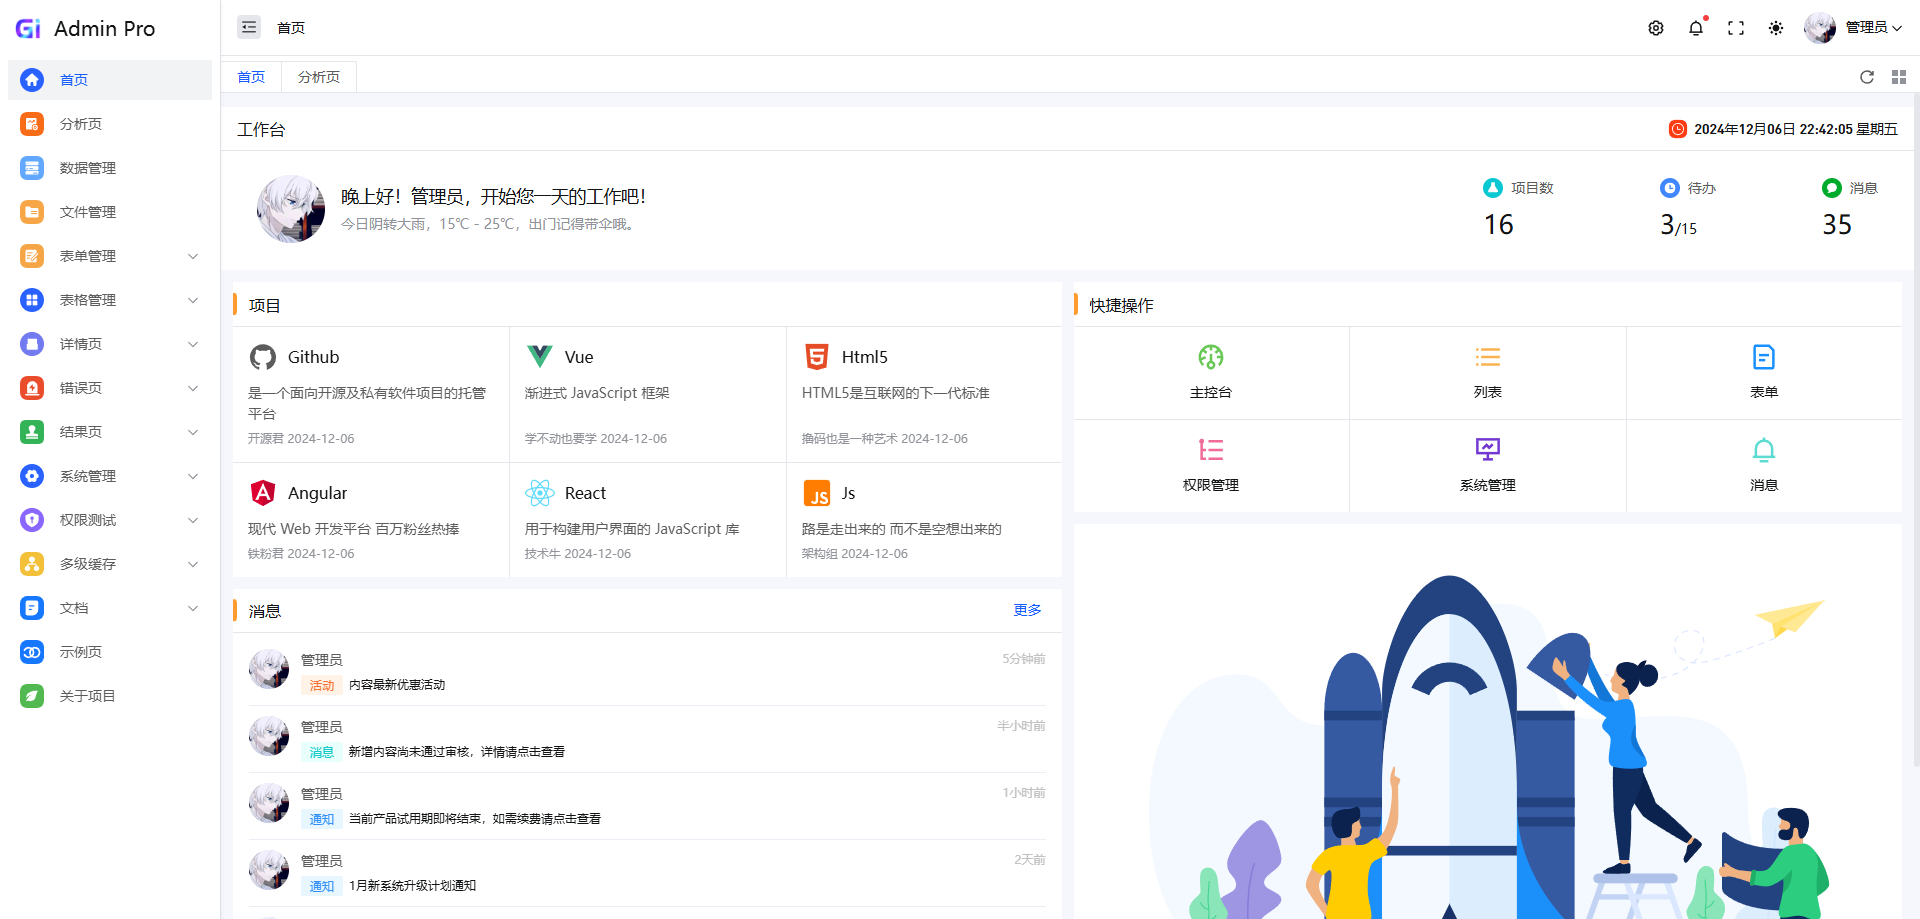Click the 表单 quick action icon
This screenshot has width=1920, height=919.
1764,357
